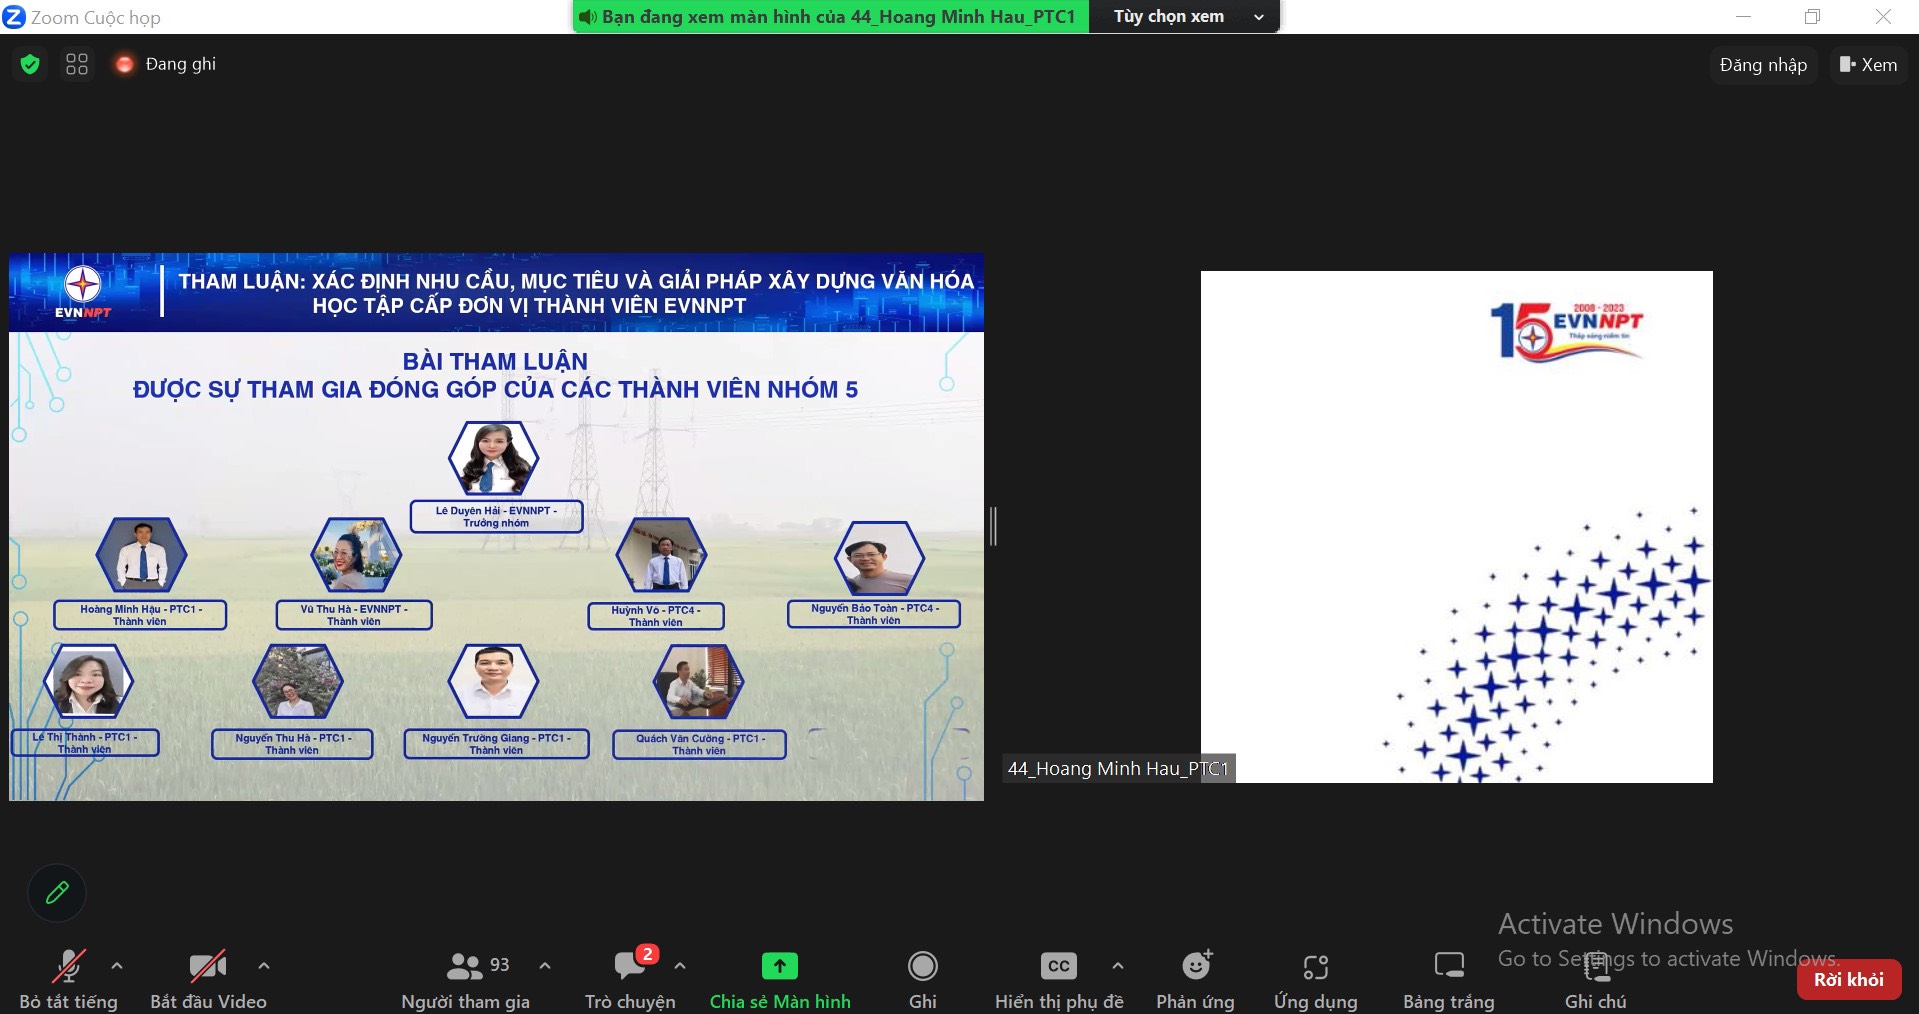Restore down the Zoom window
The image size is (1919, 1014).
click(1812, 17)
